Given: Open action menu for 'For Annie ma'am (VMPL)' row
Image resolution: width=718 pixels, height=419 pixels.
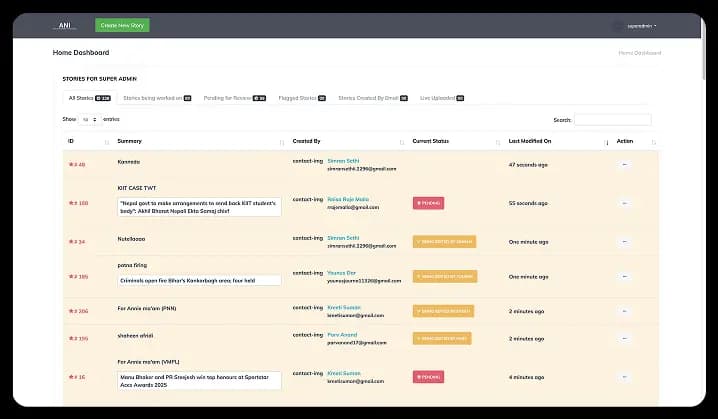Looking at the screenshot, I should click(625, 377).
